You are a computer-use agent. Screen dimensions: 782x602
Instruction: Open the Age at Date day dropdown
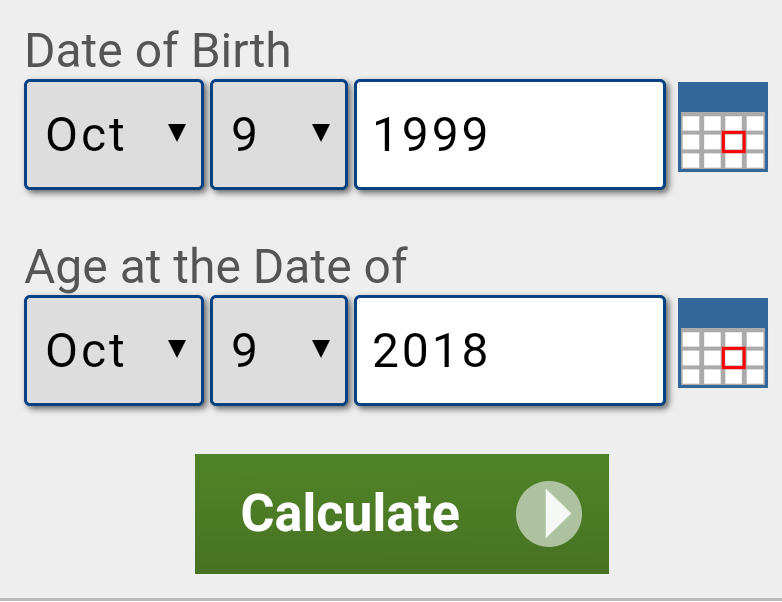click(x=279, y=350)
